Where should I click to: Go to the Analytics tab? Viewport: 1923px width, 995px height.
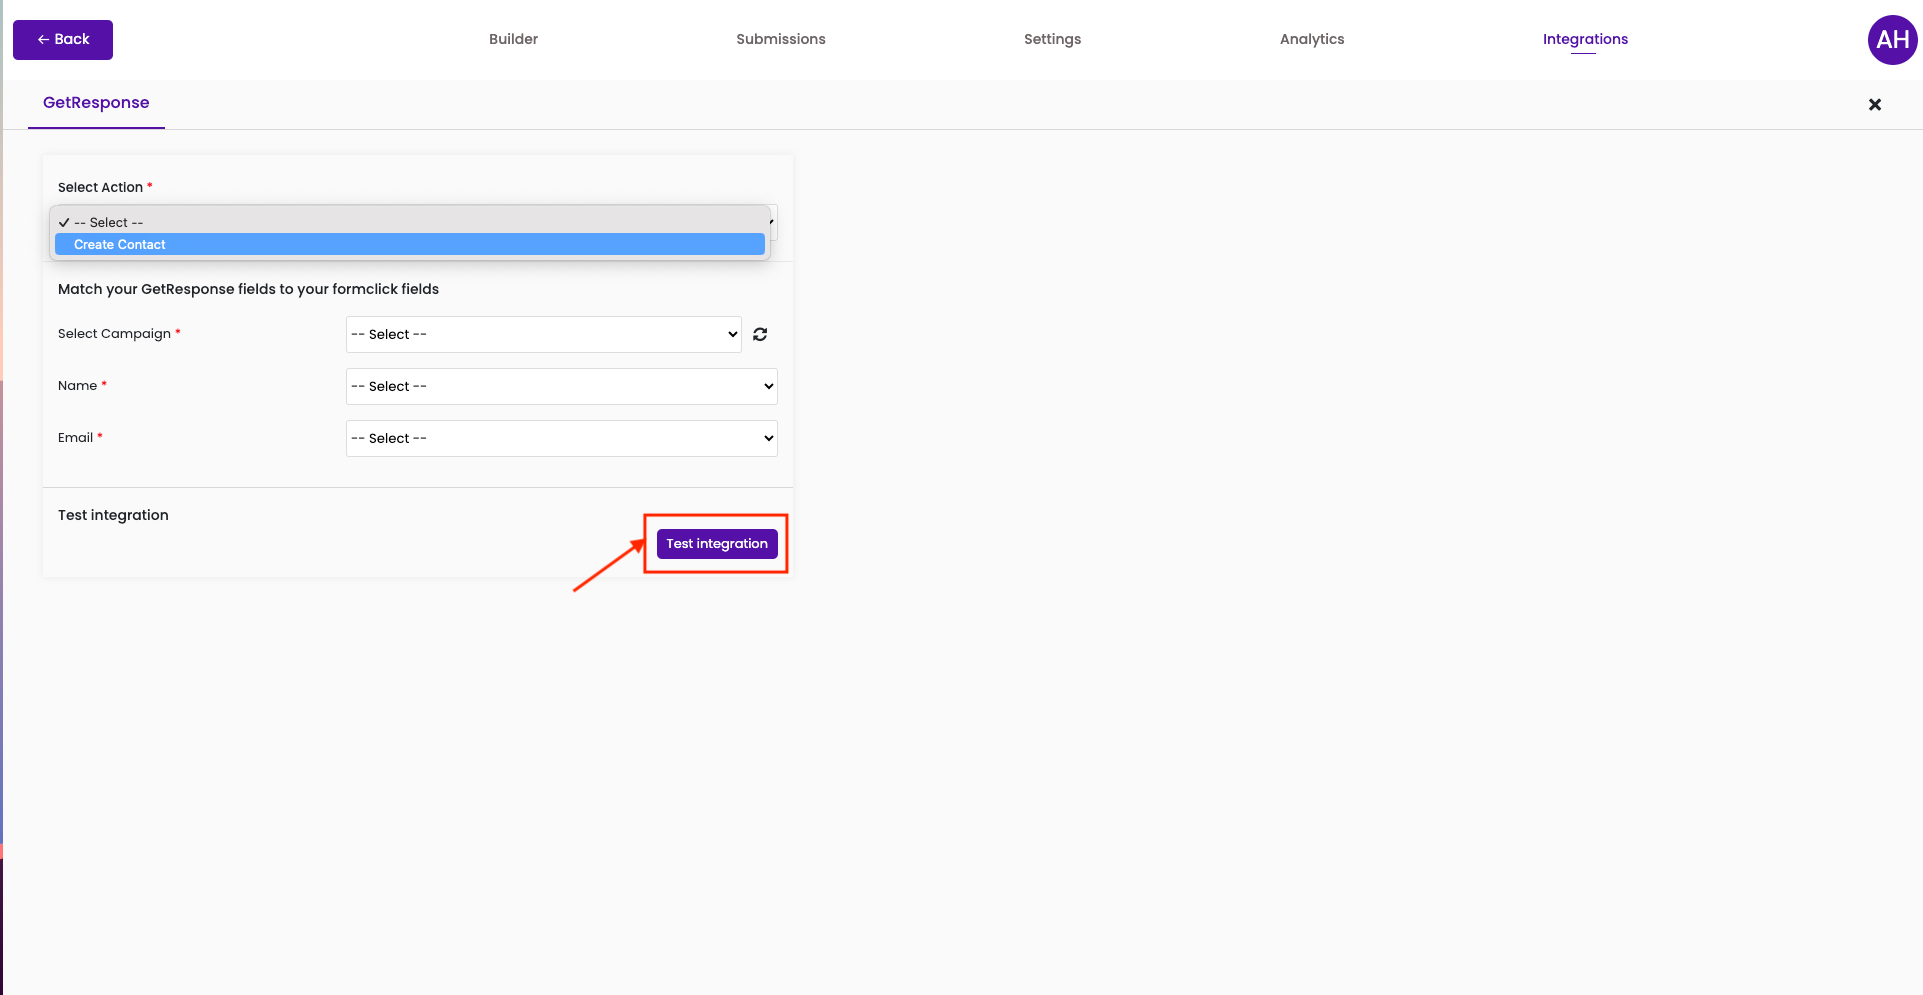tap(1312, 39)
